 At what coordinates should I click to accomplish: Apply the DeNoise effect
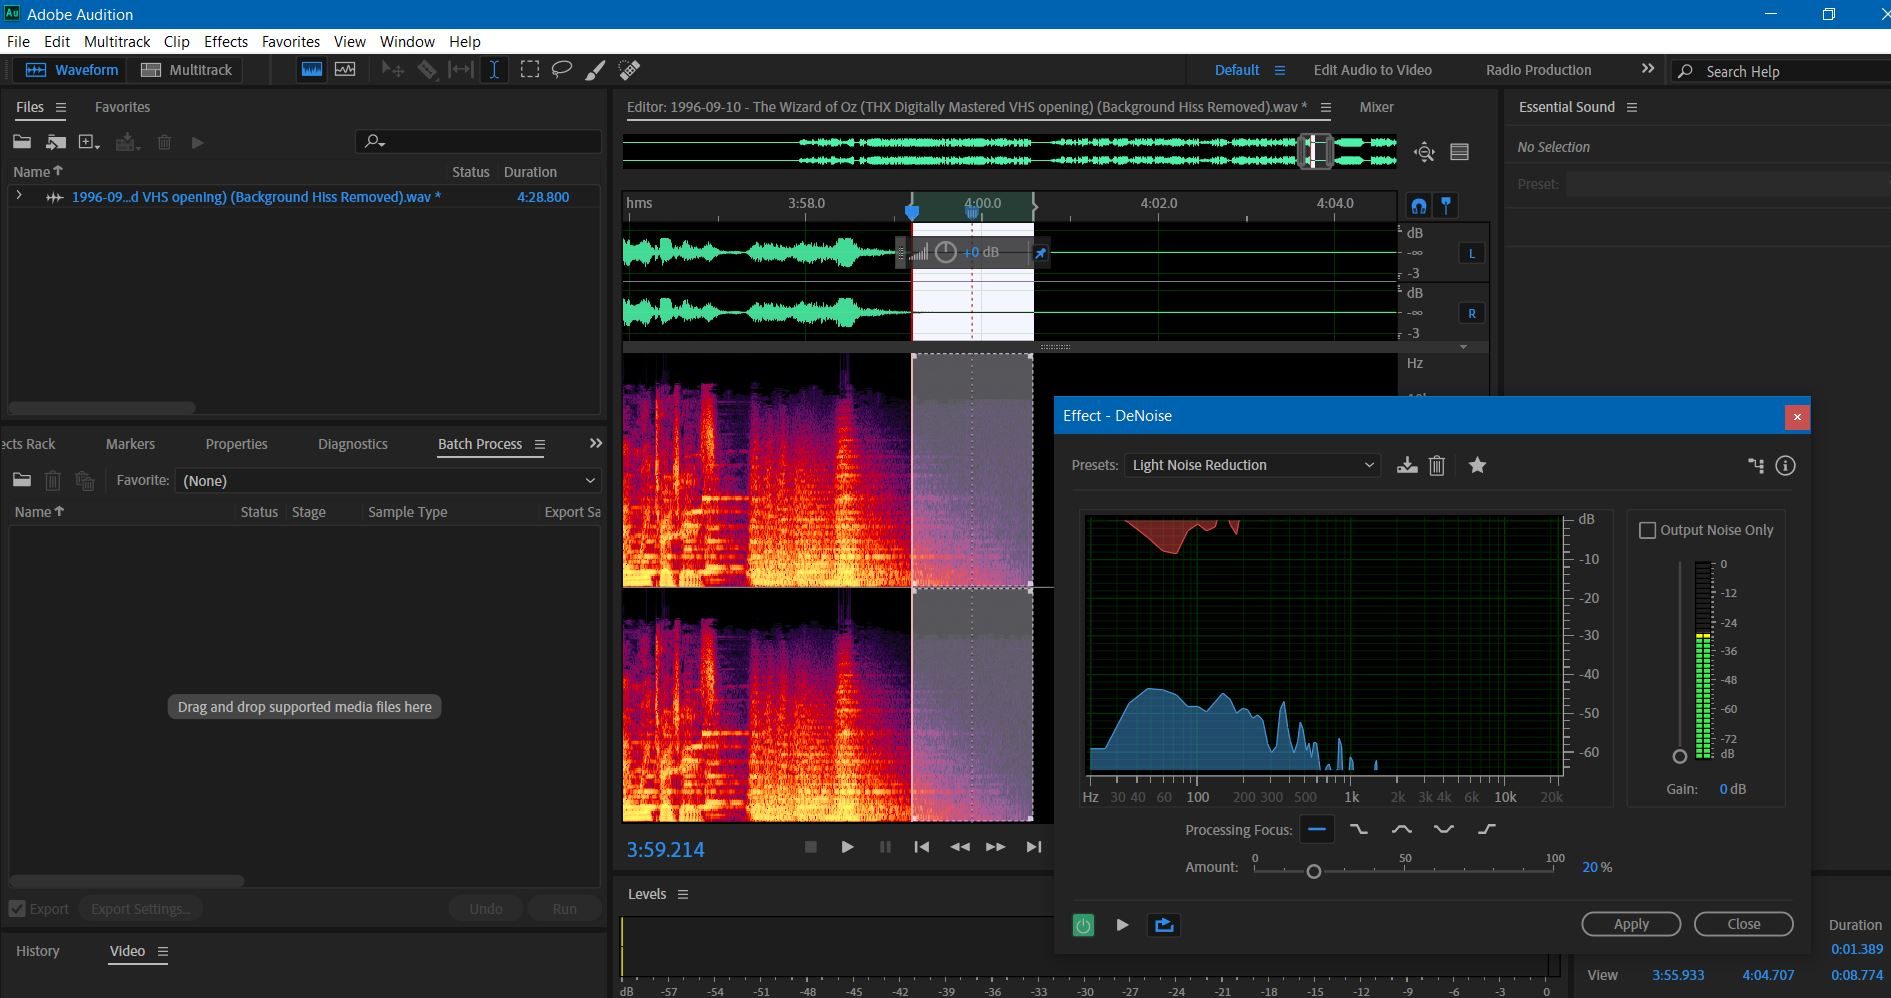[x=1631, y=924]
